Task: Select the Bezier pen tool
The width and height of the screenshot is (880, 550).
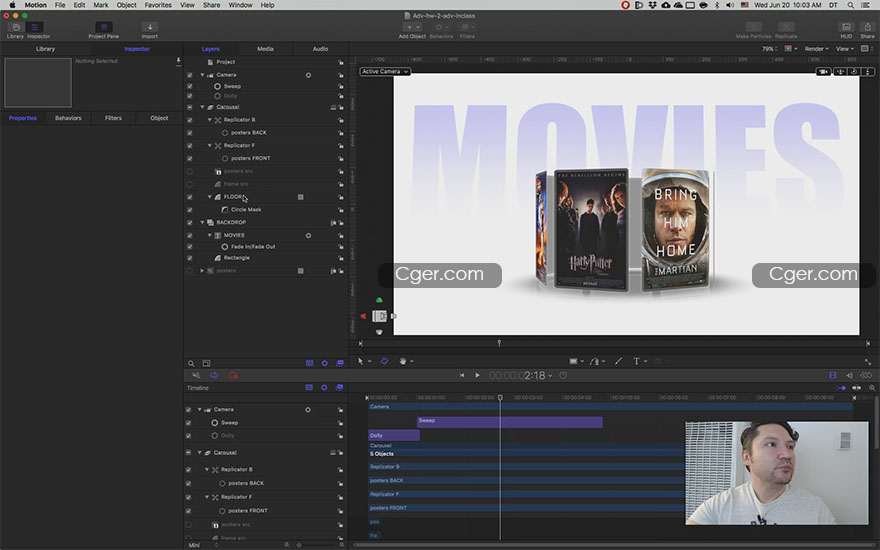Action: [595, 361]
